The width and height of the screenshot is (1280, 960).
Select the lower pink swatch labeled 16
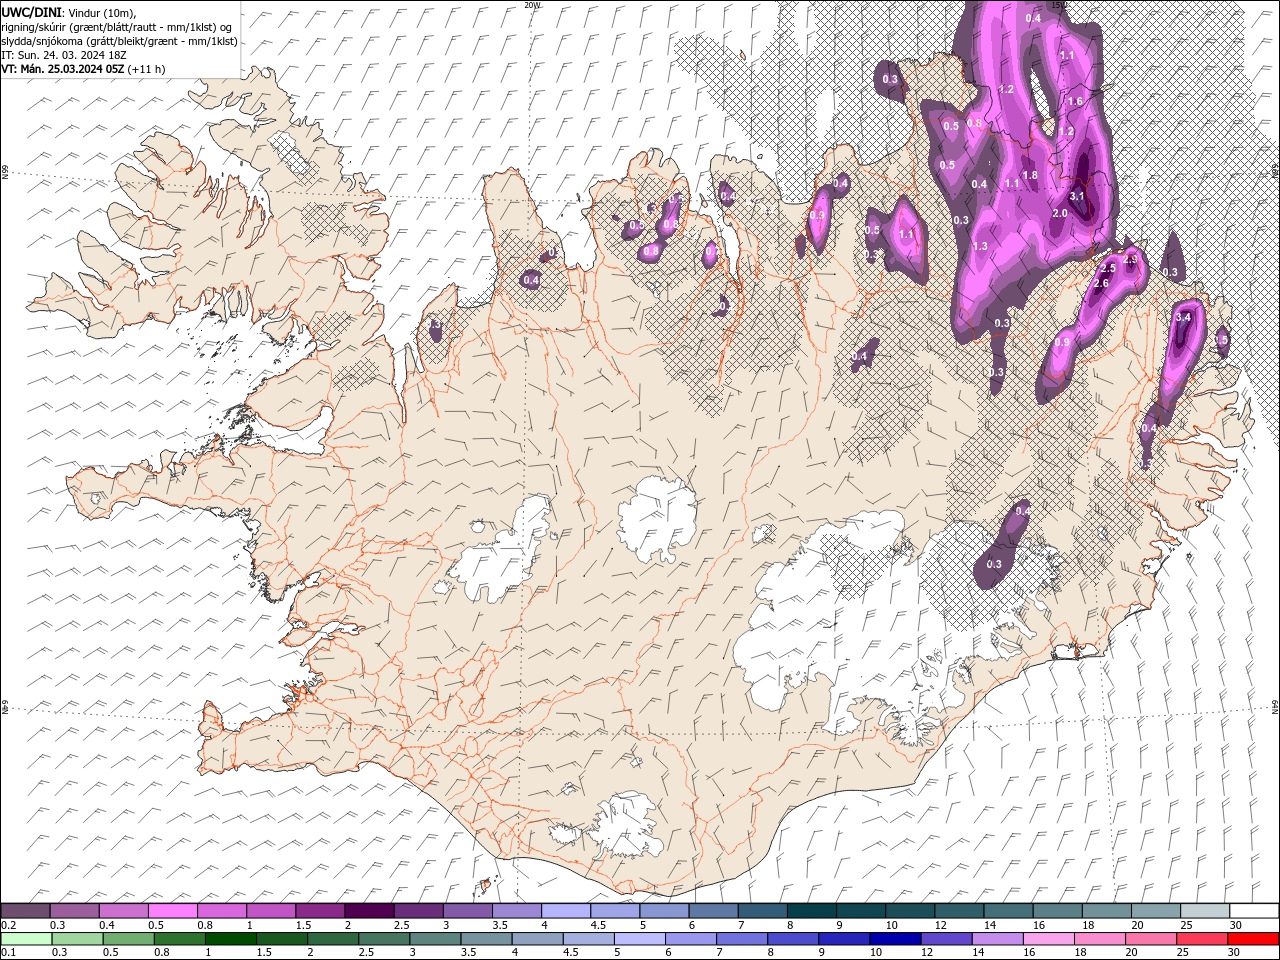pos(1047,938)
